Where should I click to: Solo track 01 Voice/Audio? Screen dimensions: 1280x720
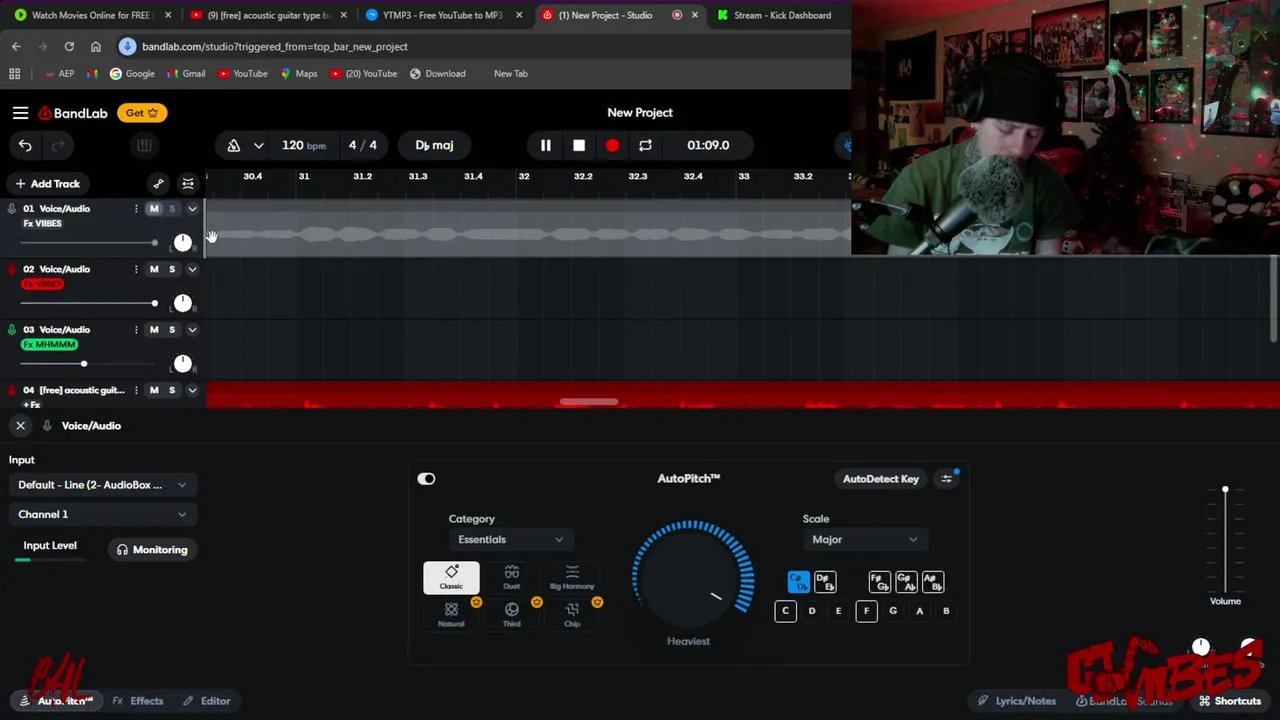(172, 209)
